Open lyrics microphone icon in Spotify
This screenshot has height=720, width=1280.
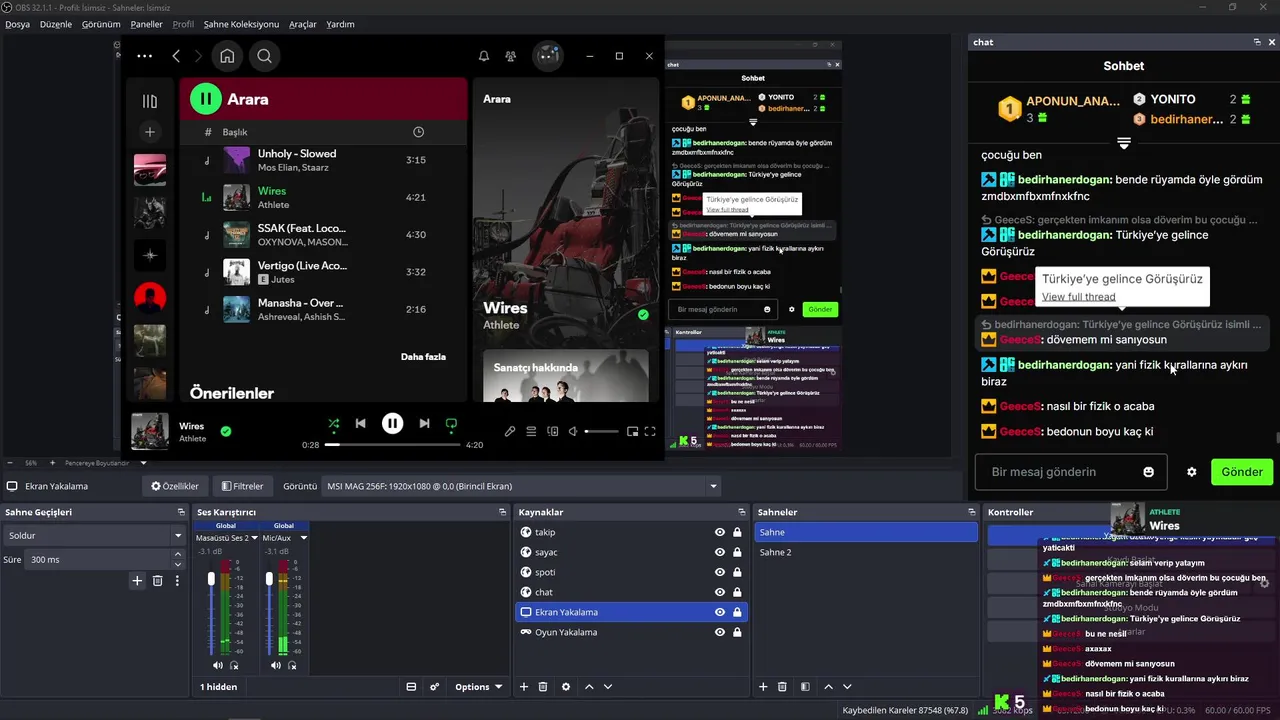click(x=510, y=431)
